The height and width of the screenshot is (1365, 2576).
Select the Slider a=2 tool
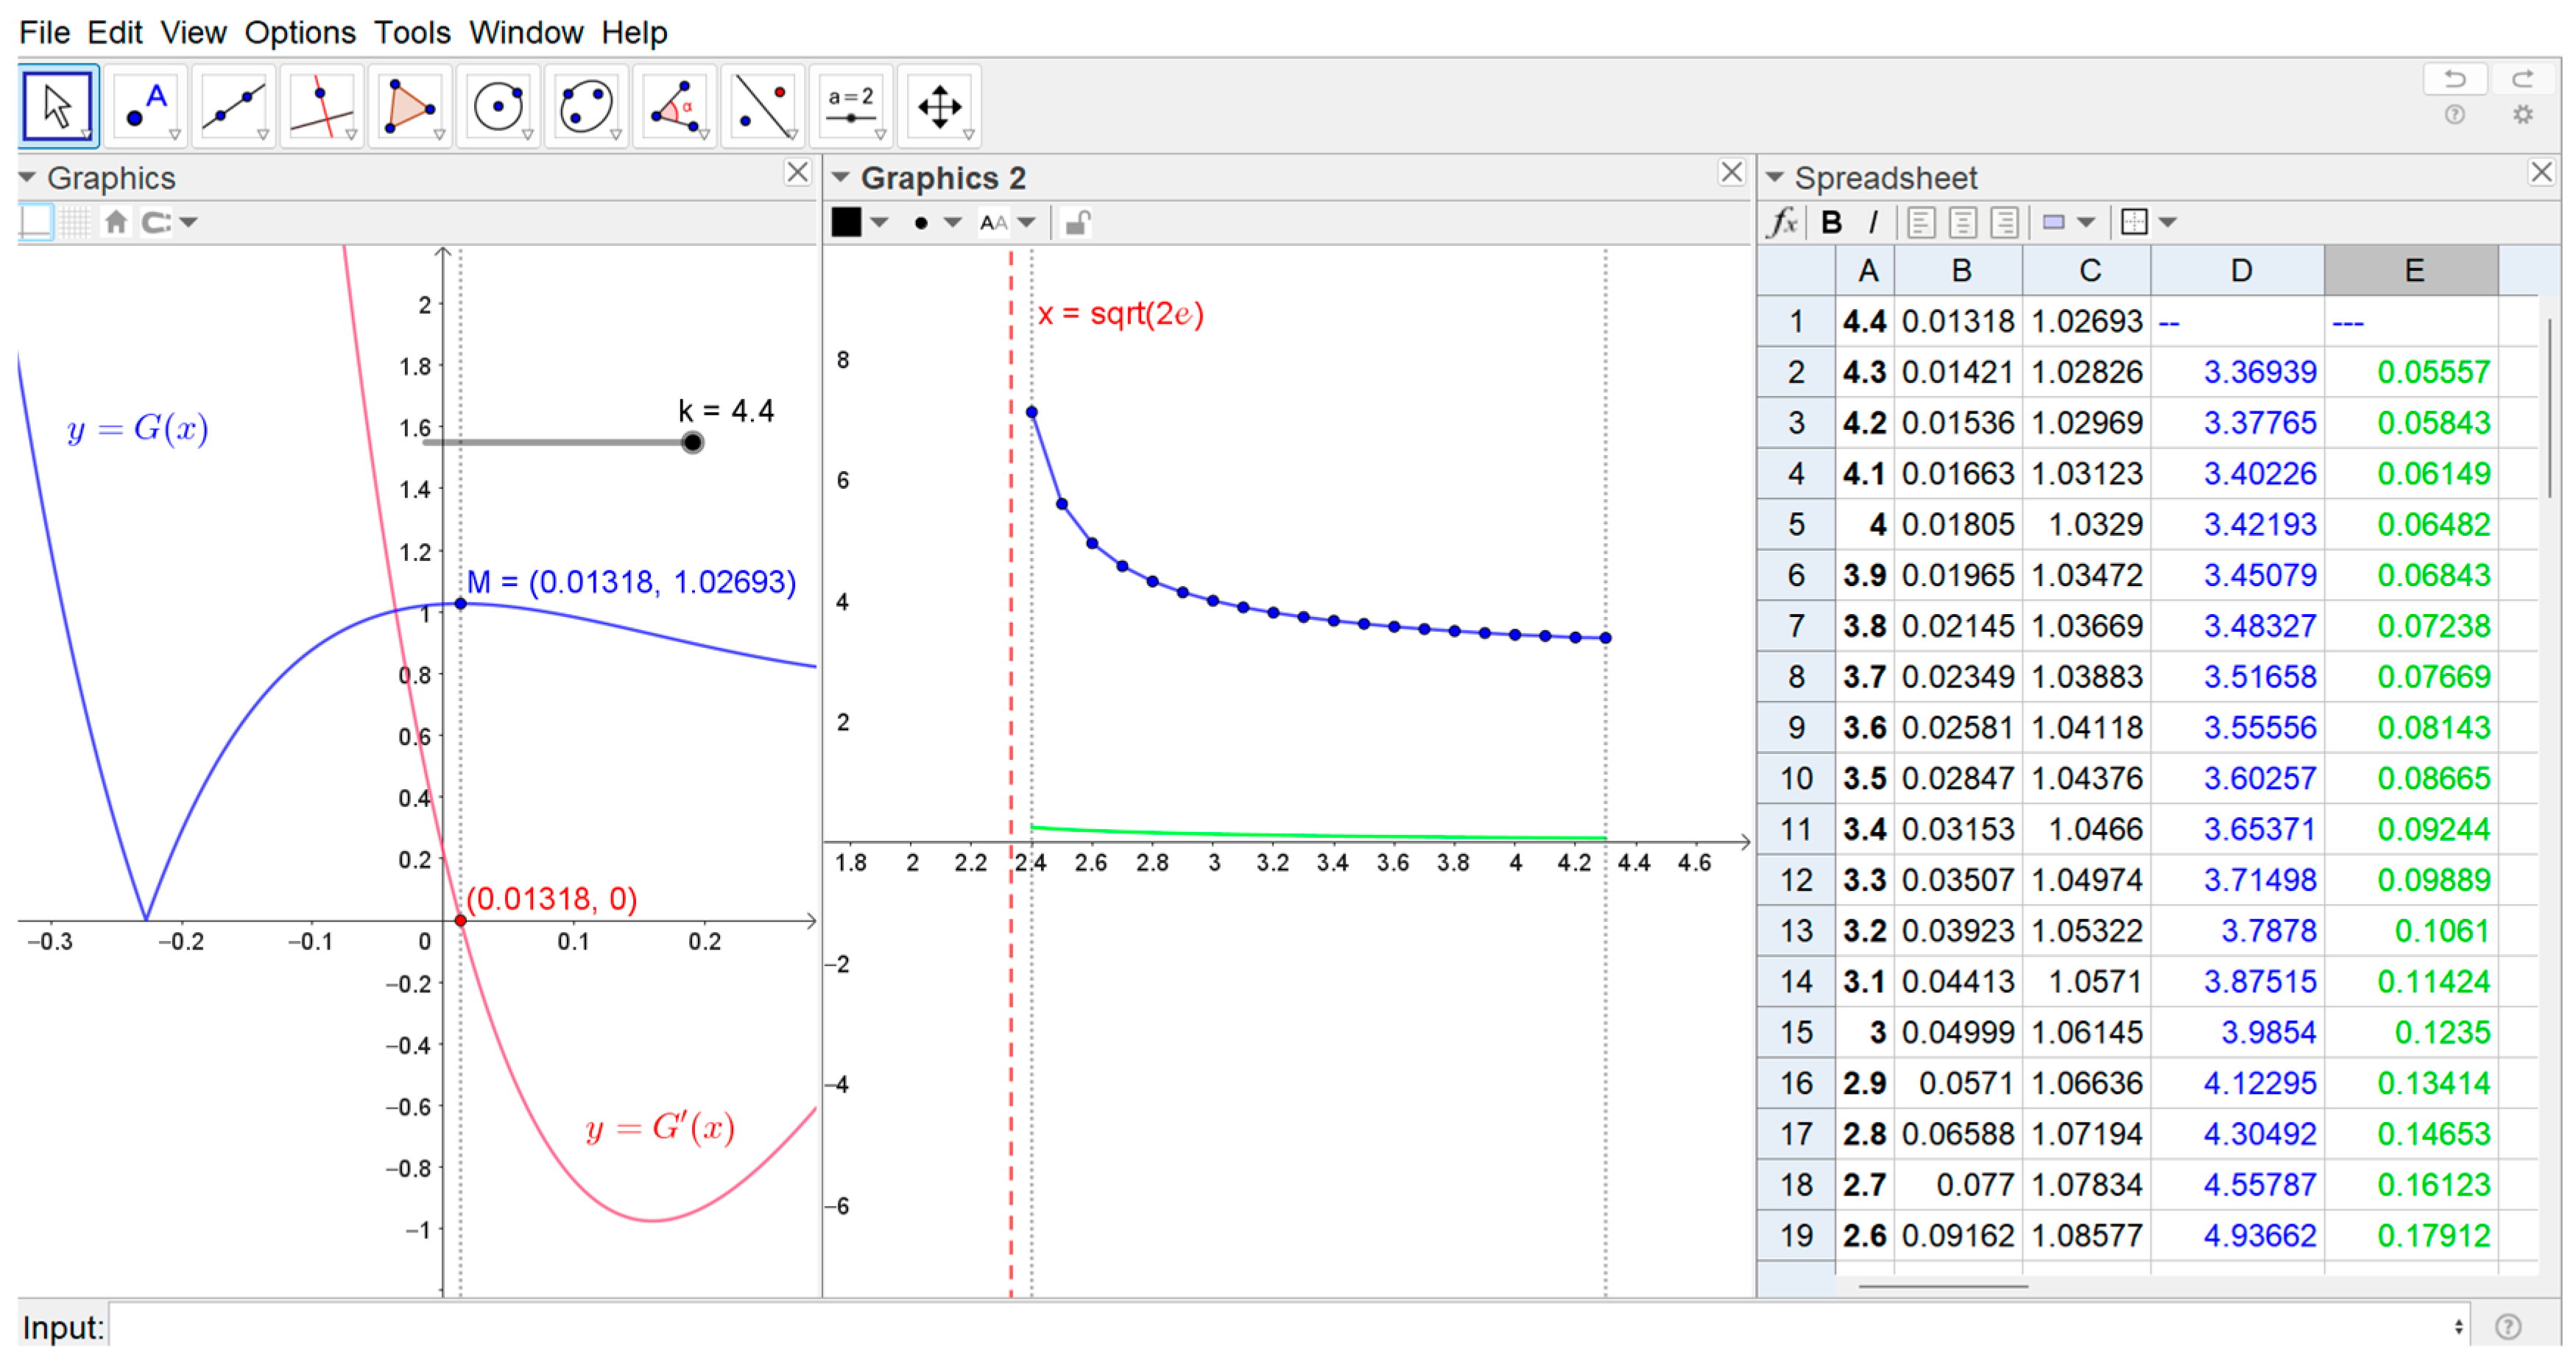click(850, 106)
